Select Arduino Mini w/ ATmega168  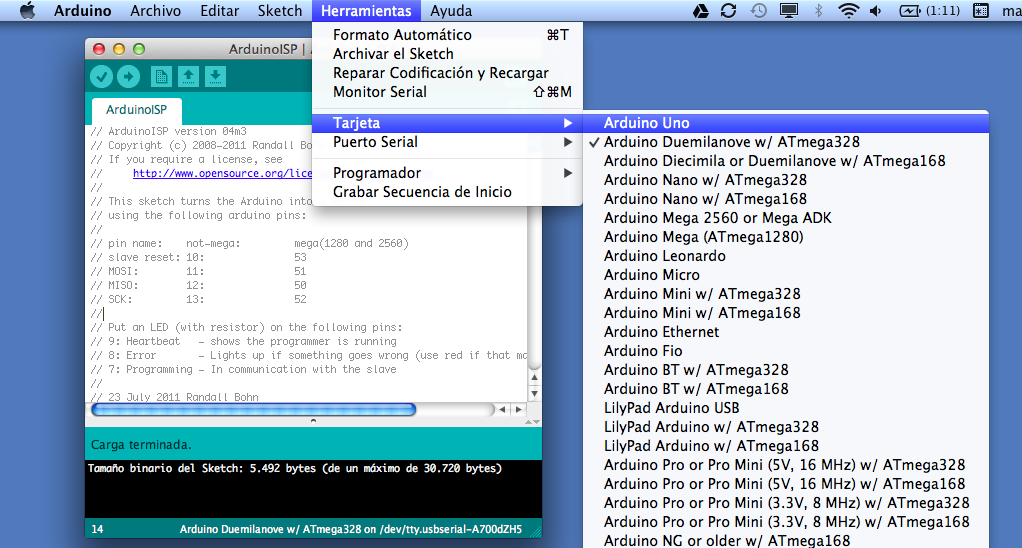(x=786, y=312)
